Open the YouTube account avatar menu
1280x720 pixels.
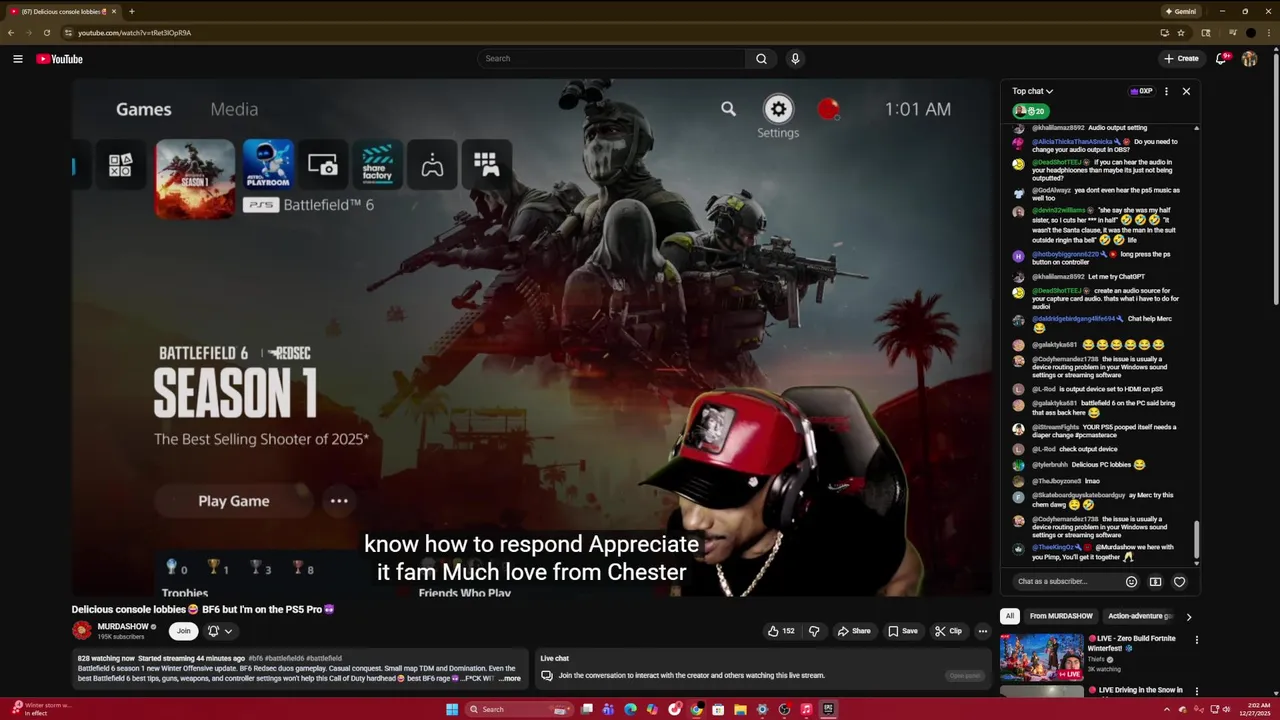coord(1249,59)
